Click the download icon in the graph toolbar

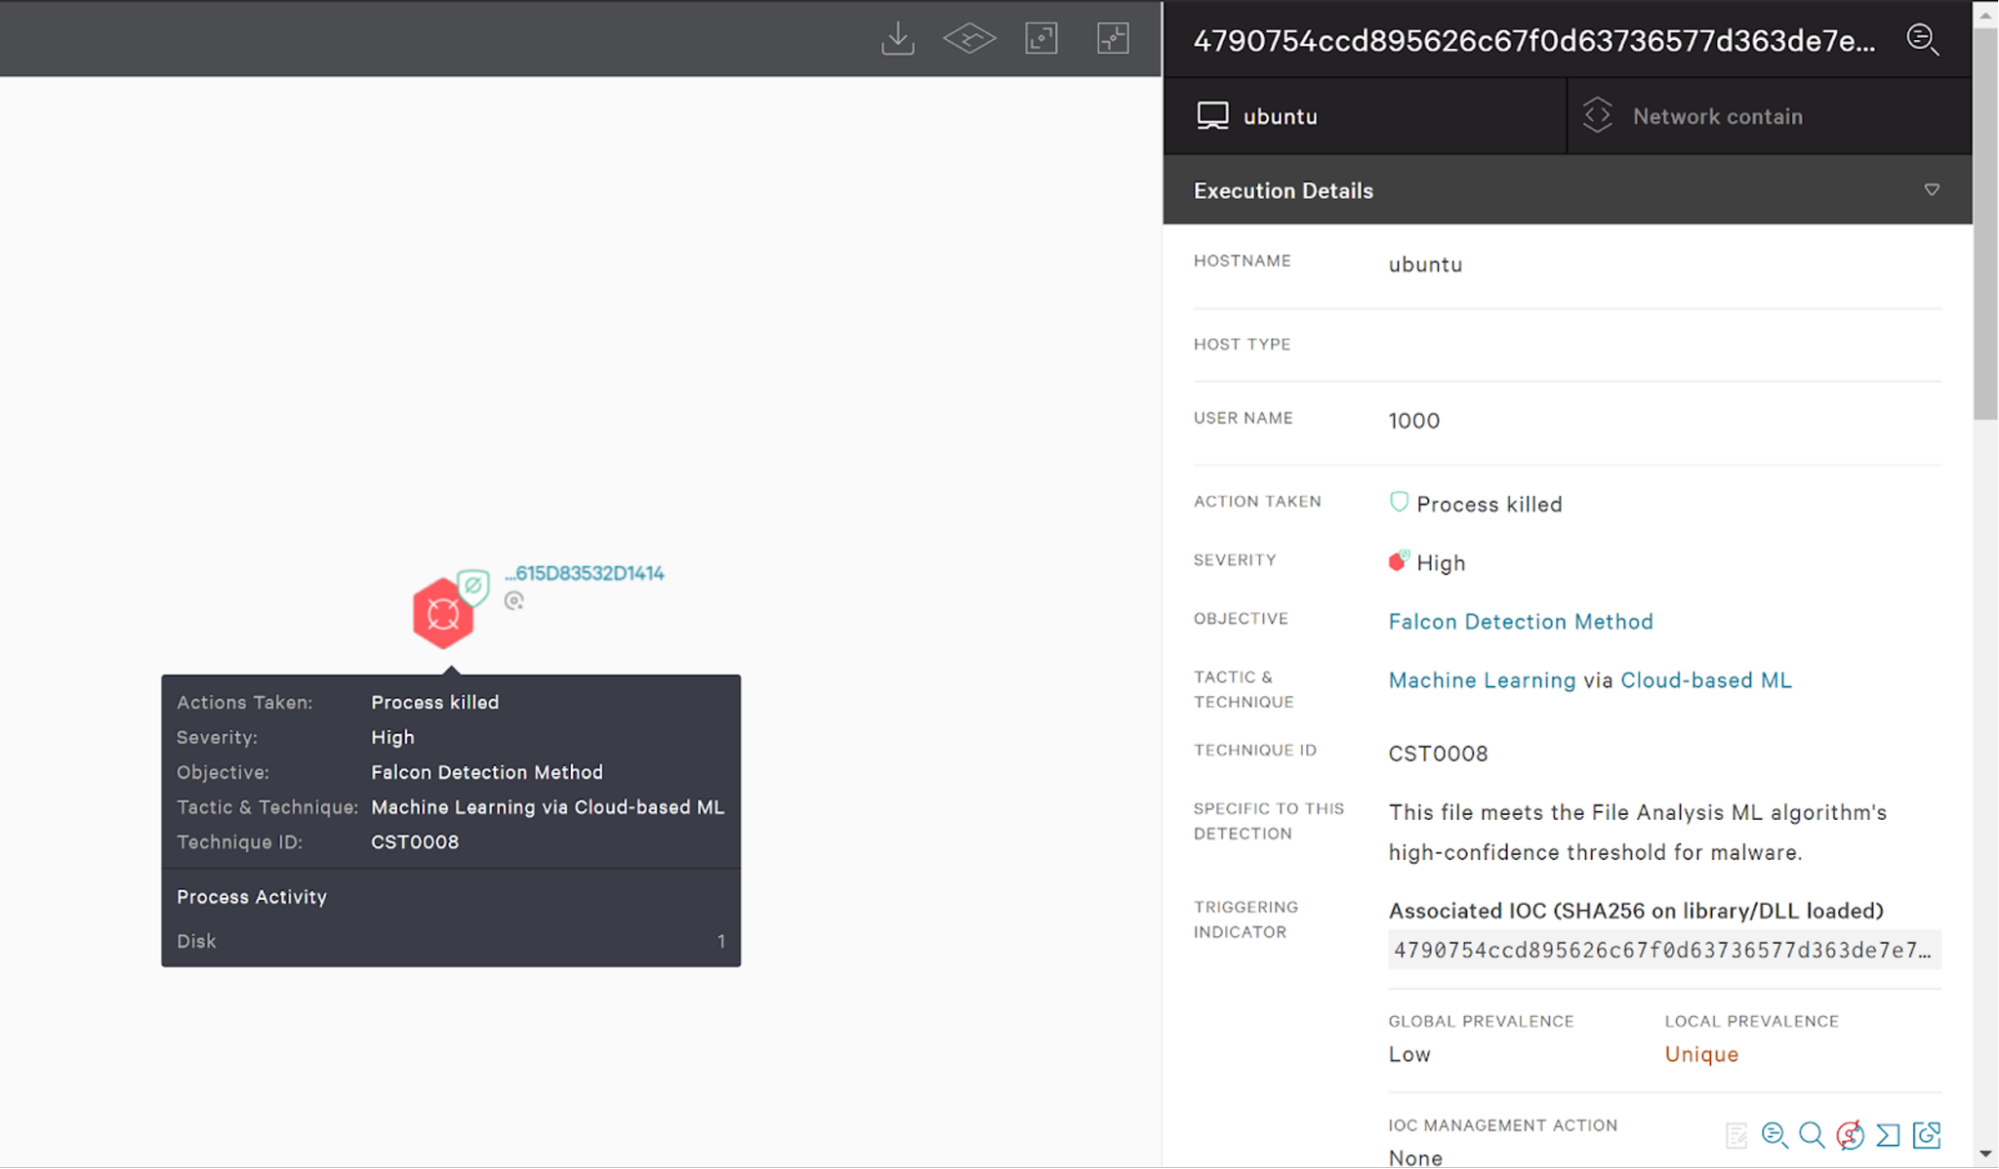tap(897, 39)
